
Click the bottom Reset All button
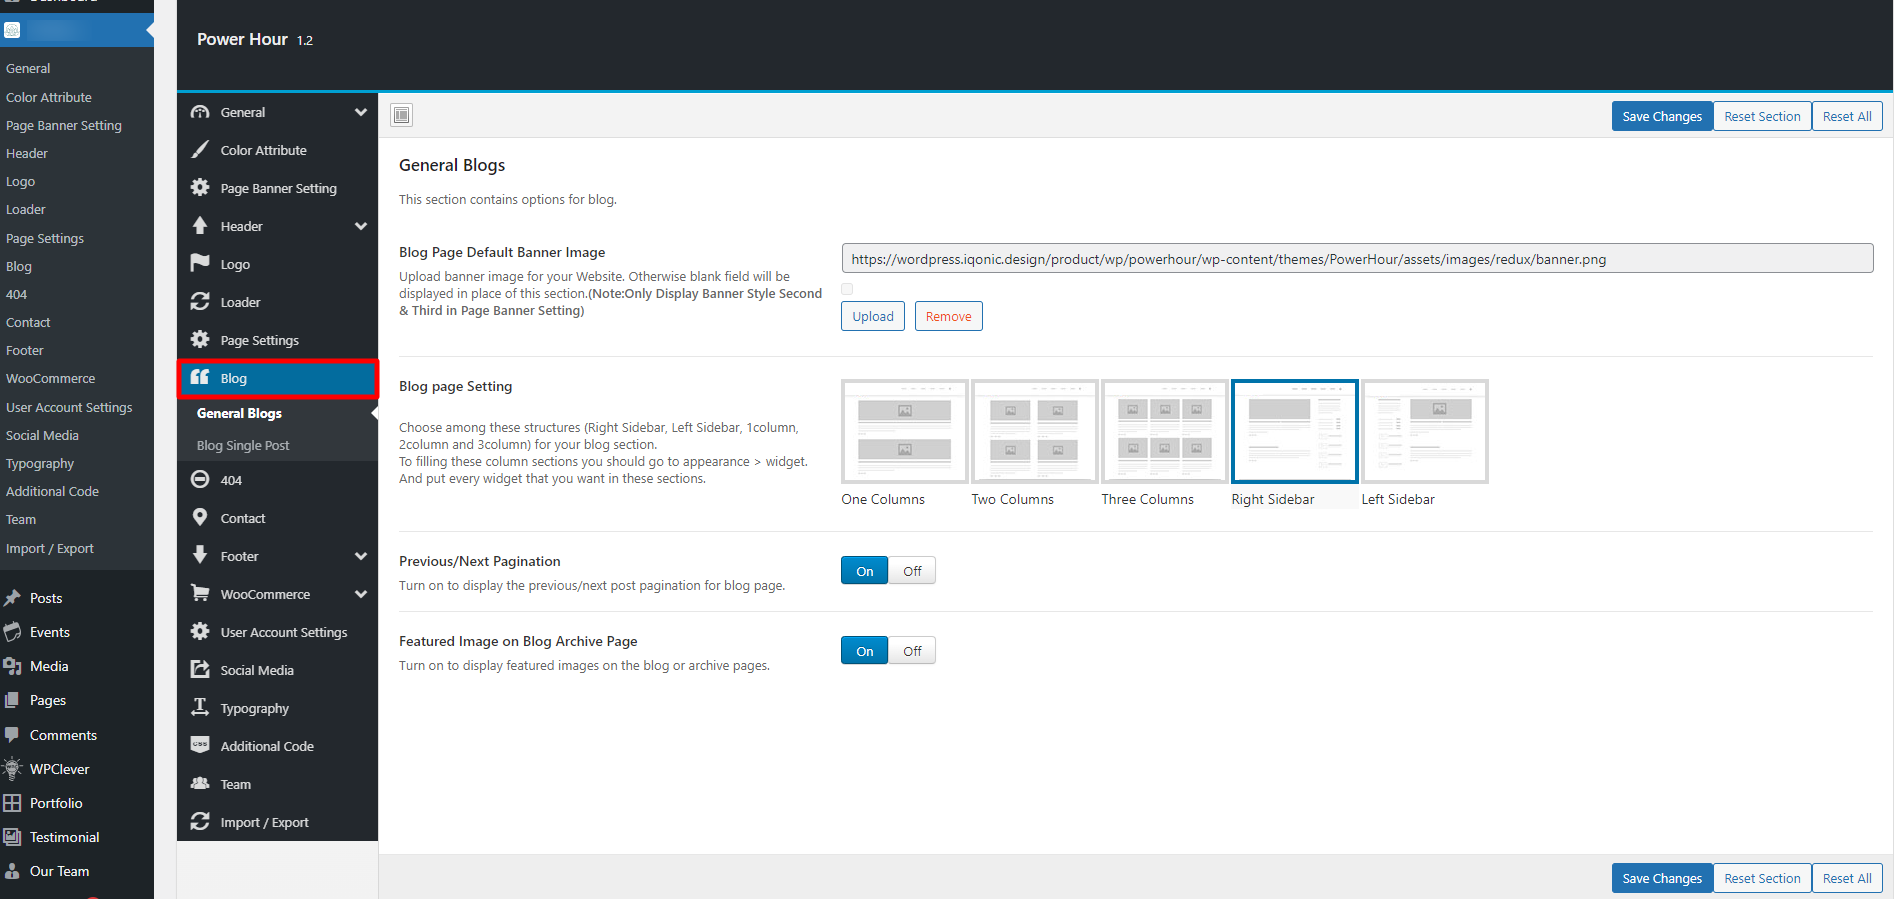tap(1847, 878)
